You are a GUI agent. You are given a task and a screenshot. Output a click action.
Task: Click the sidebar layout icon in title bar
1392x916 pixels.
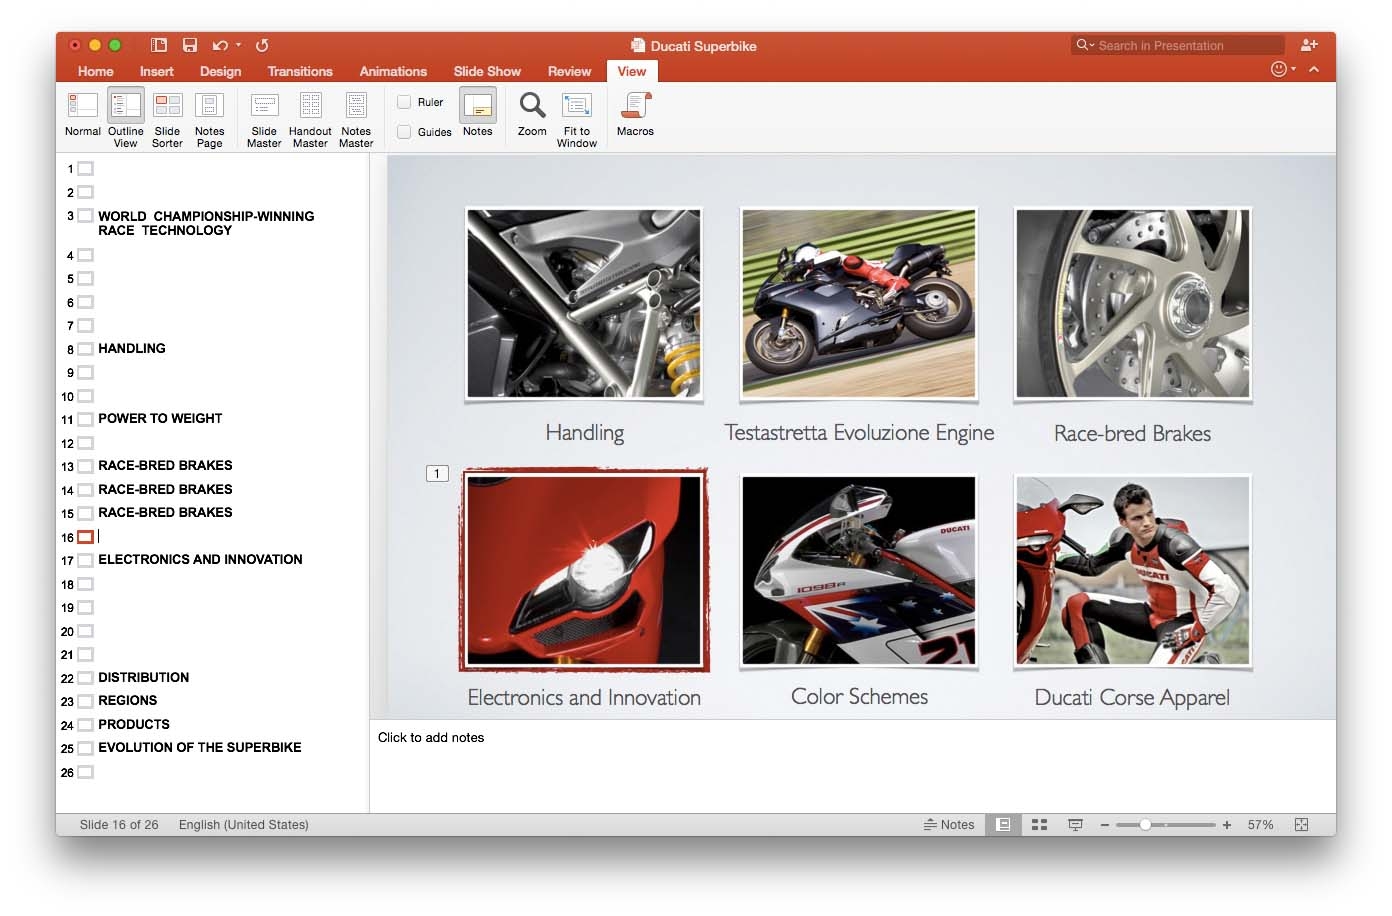pos(158,45)
